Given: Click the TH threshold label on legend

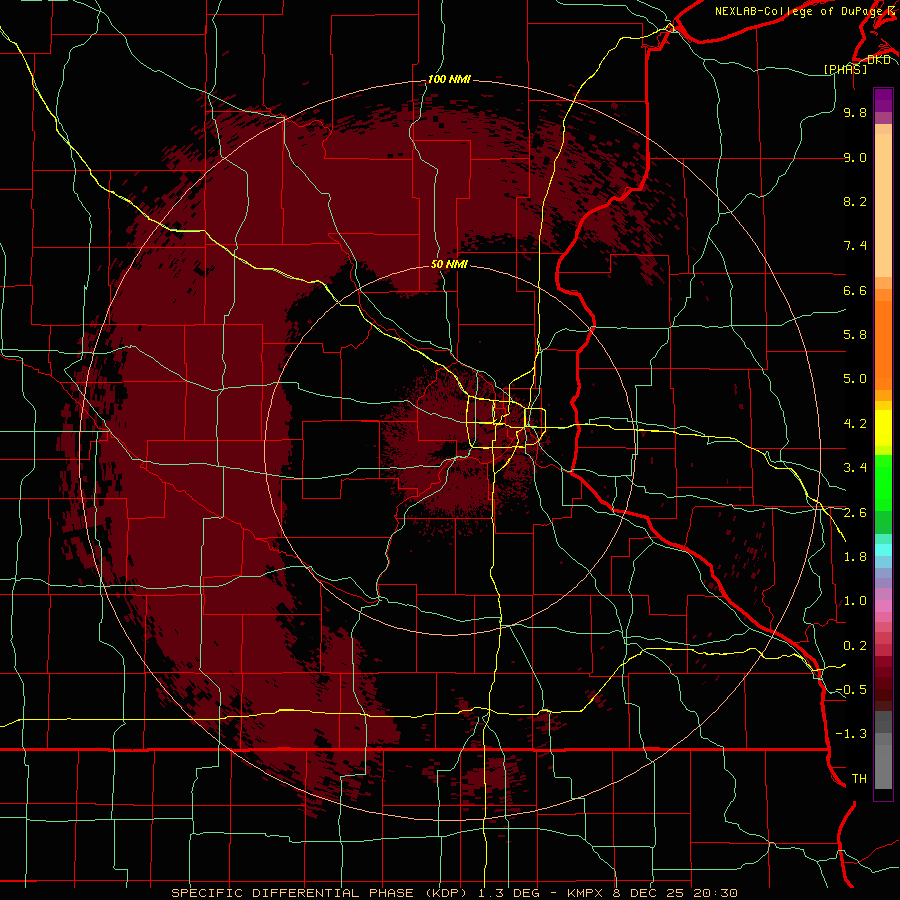Looking at the screenshot, I should pyautogui.click(x=859, y=779).
